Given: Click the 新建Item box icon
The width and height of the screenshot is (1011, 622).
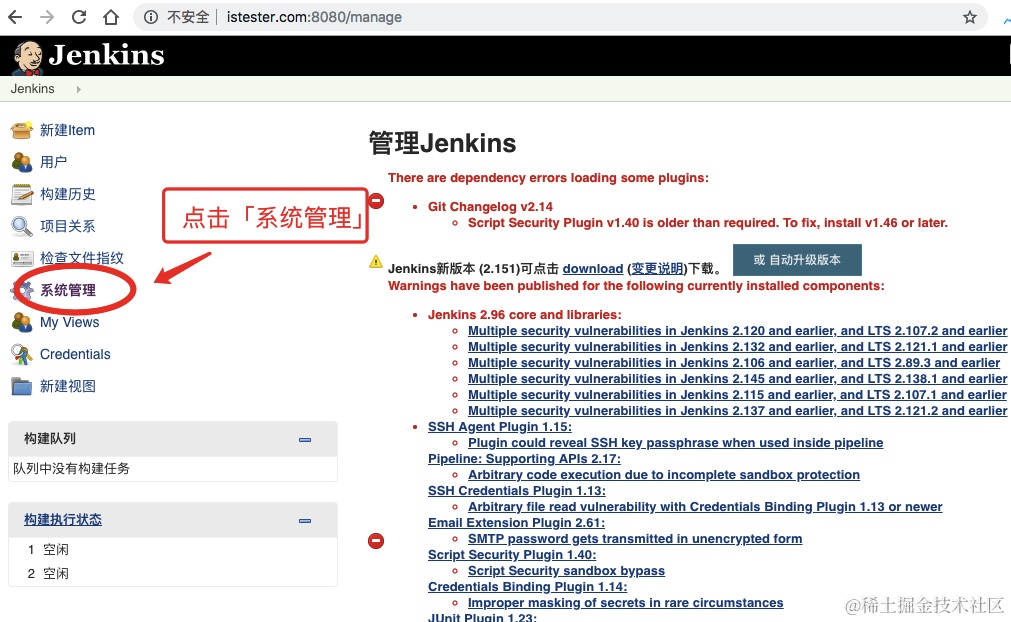Looking at the screenshot, I should (x=21, y=130).
